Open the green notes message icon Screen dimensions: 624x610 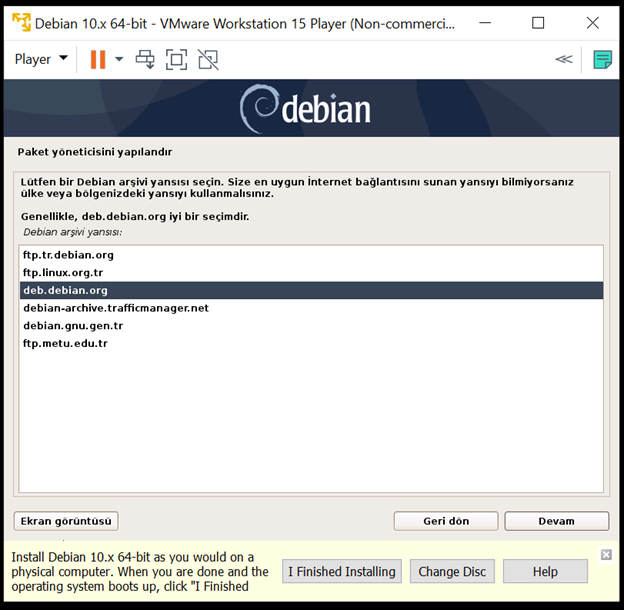coord(603,60)
